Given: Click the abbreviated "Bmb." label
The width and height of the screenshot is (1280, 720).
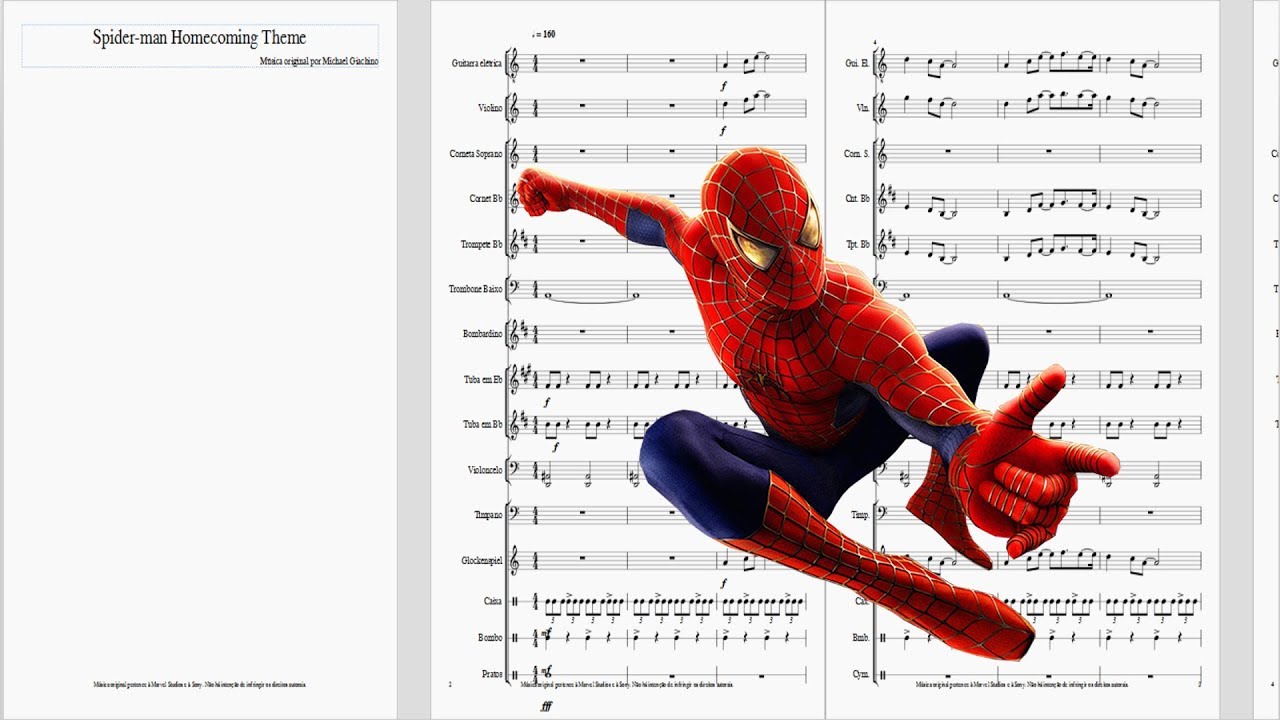Looking at the screenshot, I should point(860,637).
